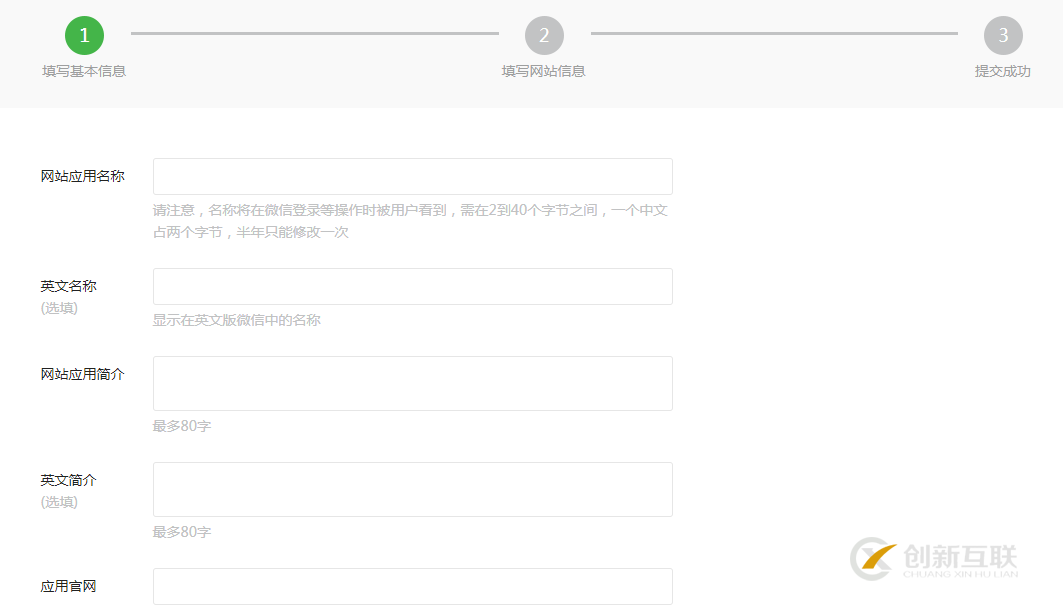Click the 英文简介 field label
Viewport: 1063px width, 610px height.
tap(69, 480)
